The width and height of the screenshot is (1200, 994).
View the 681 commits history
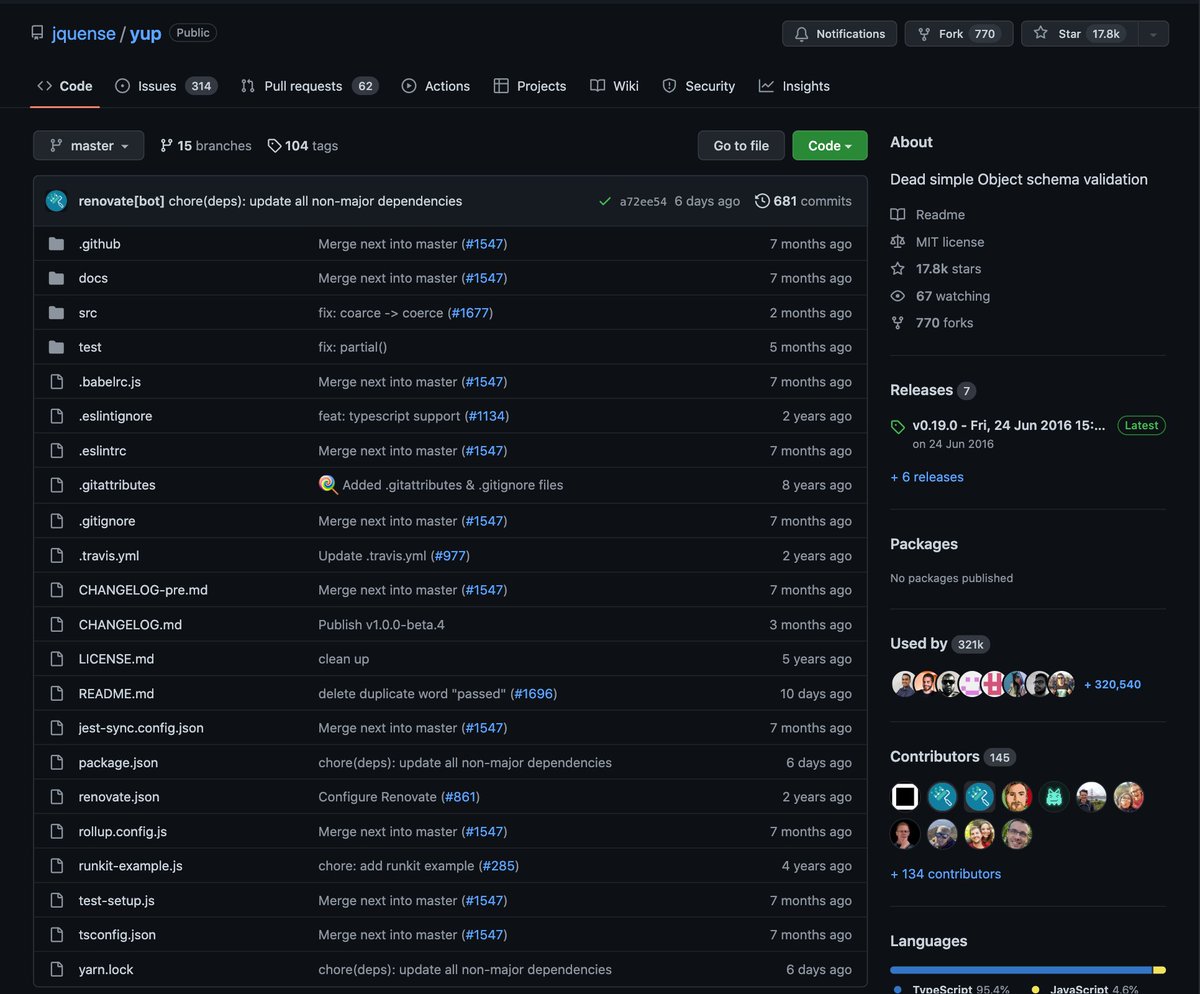(x=803, y=201)
